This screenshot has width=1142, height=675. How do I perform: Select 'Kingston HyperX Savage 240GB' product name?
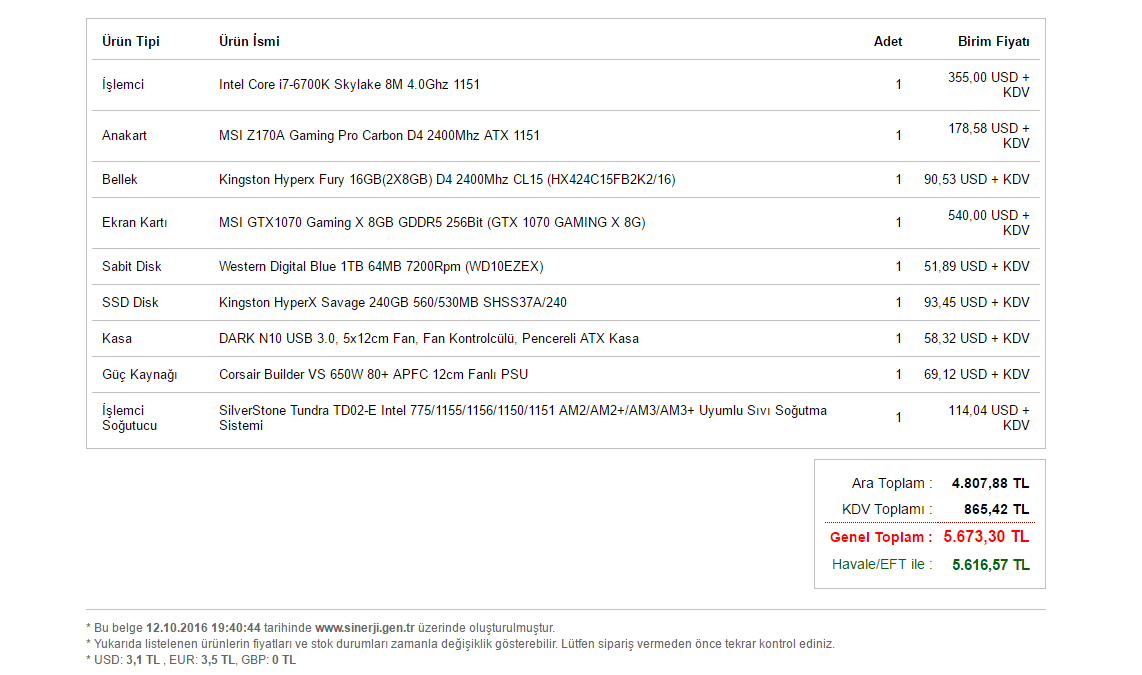[393, 302]
